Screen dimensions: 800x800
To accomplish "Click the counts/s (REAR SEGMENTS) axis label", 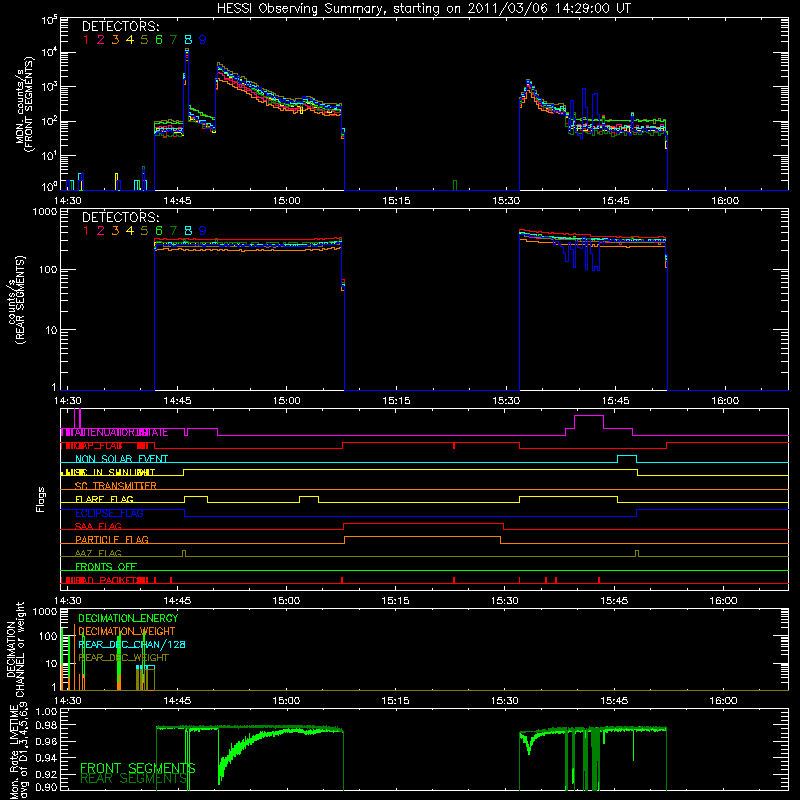I will click(17, 300).
